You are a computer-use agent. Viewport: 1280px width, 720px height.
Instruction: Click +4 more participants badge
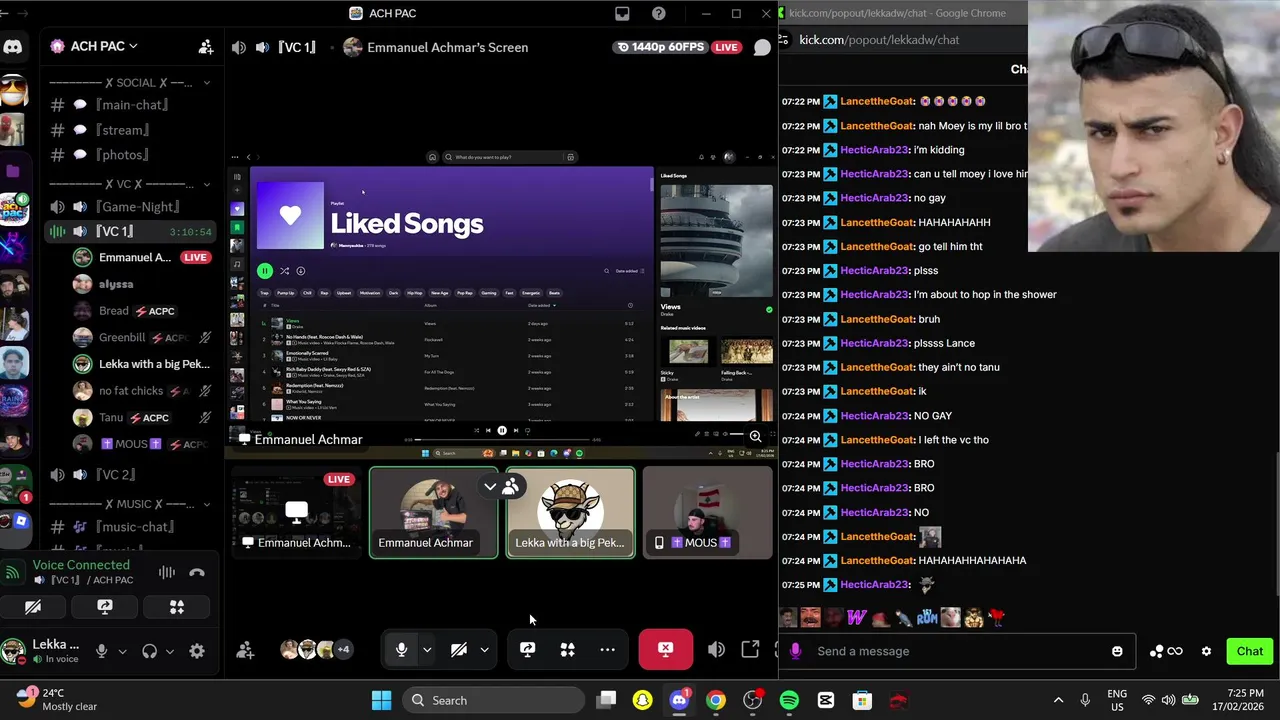click(343, 650)
